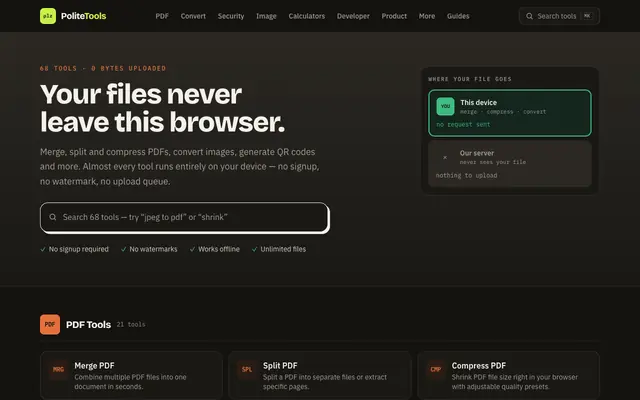Select Security in the top navigation
Screen dimensions: 640x400
click(231, 16)
